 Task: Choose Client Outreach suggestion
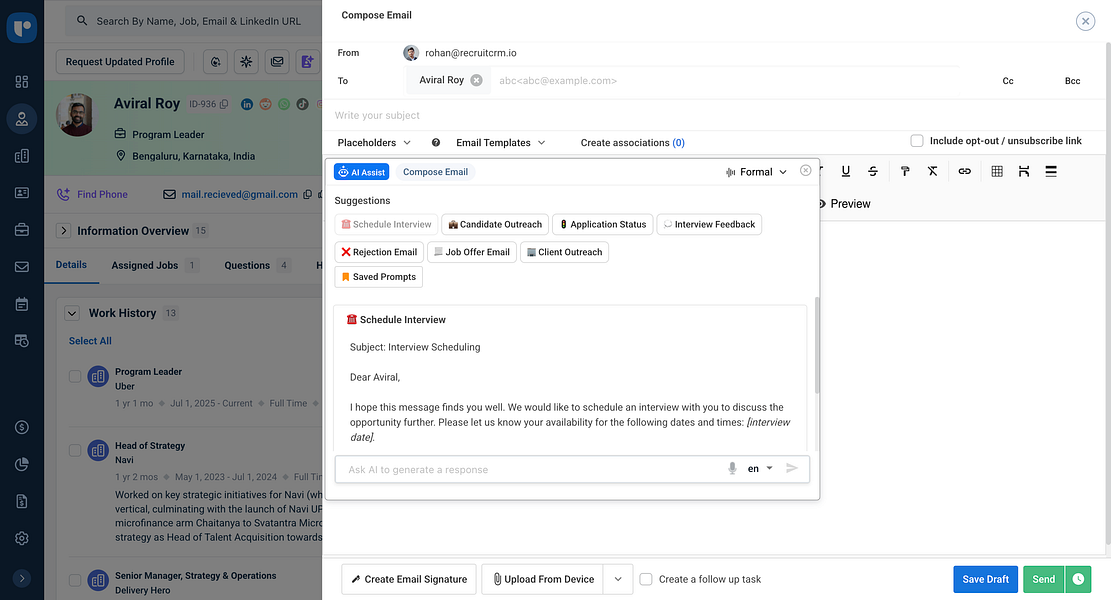564,251
